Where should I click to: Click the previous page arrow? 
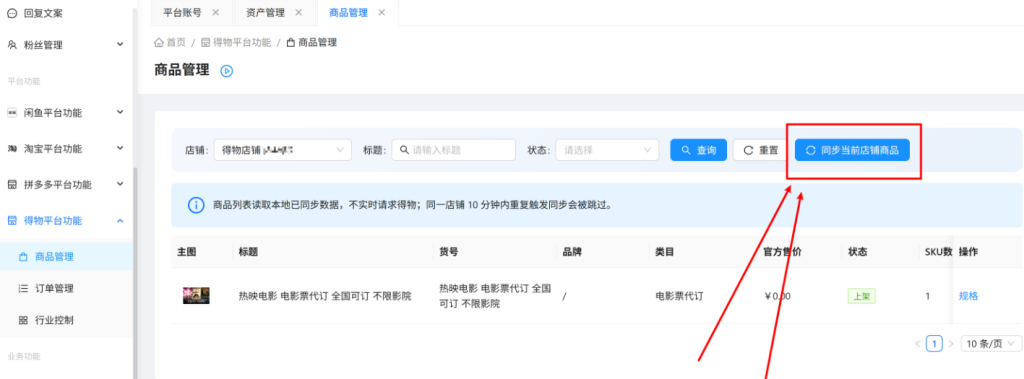pos(918,344)
